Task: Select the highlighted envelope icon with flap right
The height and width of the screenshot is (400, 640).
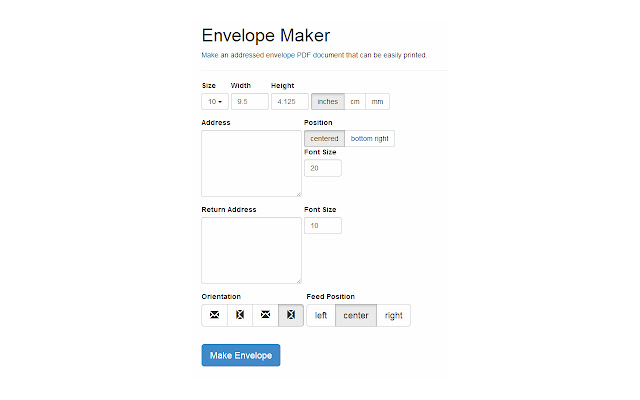Action: click(x=291, y=315)
